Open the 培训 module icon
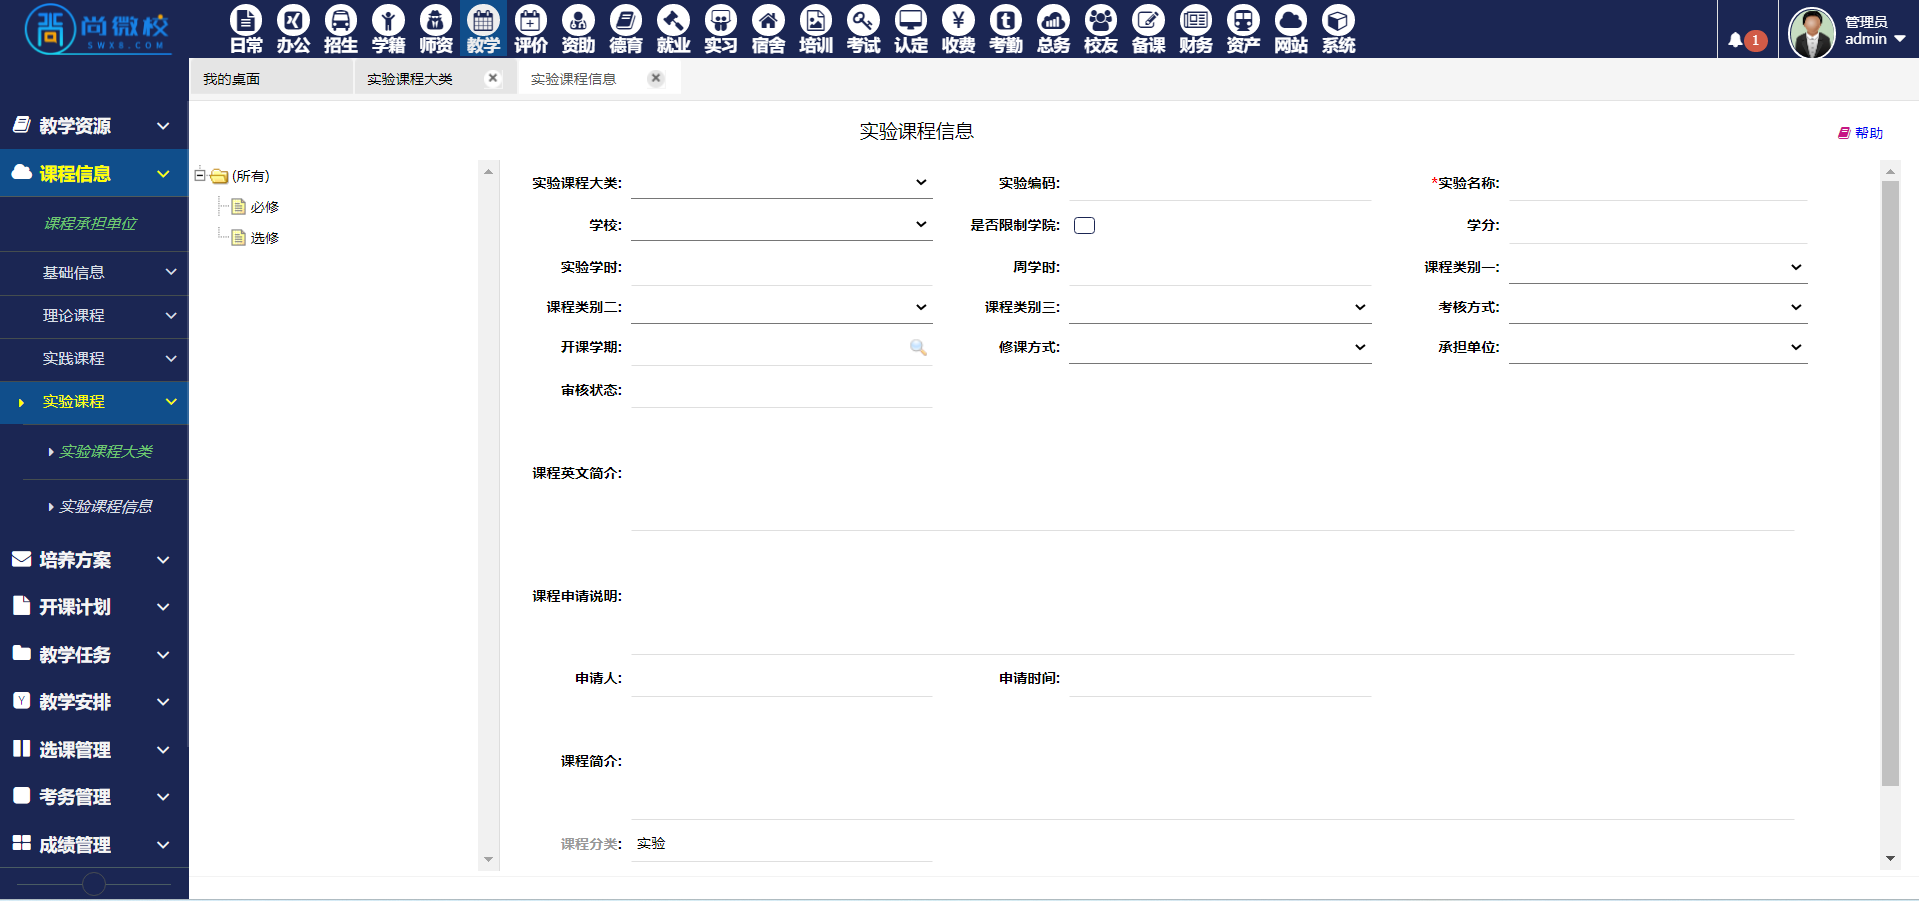Viewport: 1919px width, 901px height. click(x=816, y=29)
